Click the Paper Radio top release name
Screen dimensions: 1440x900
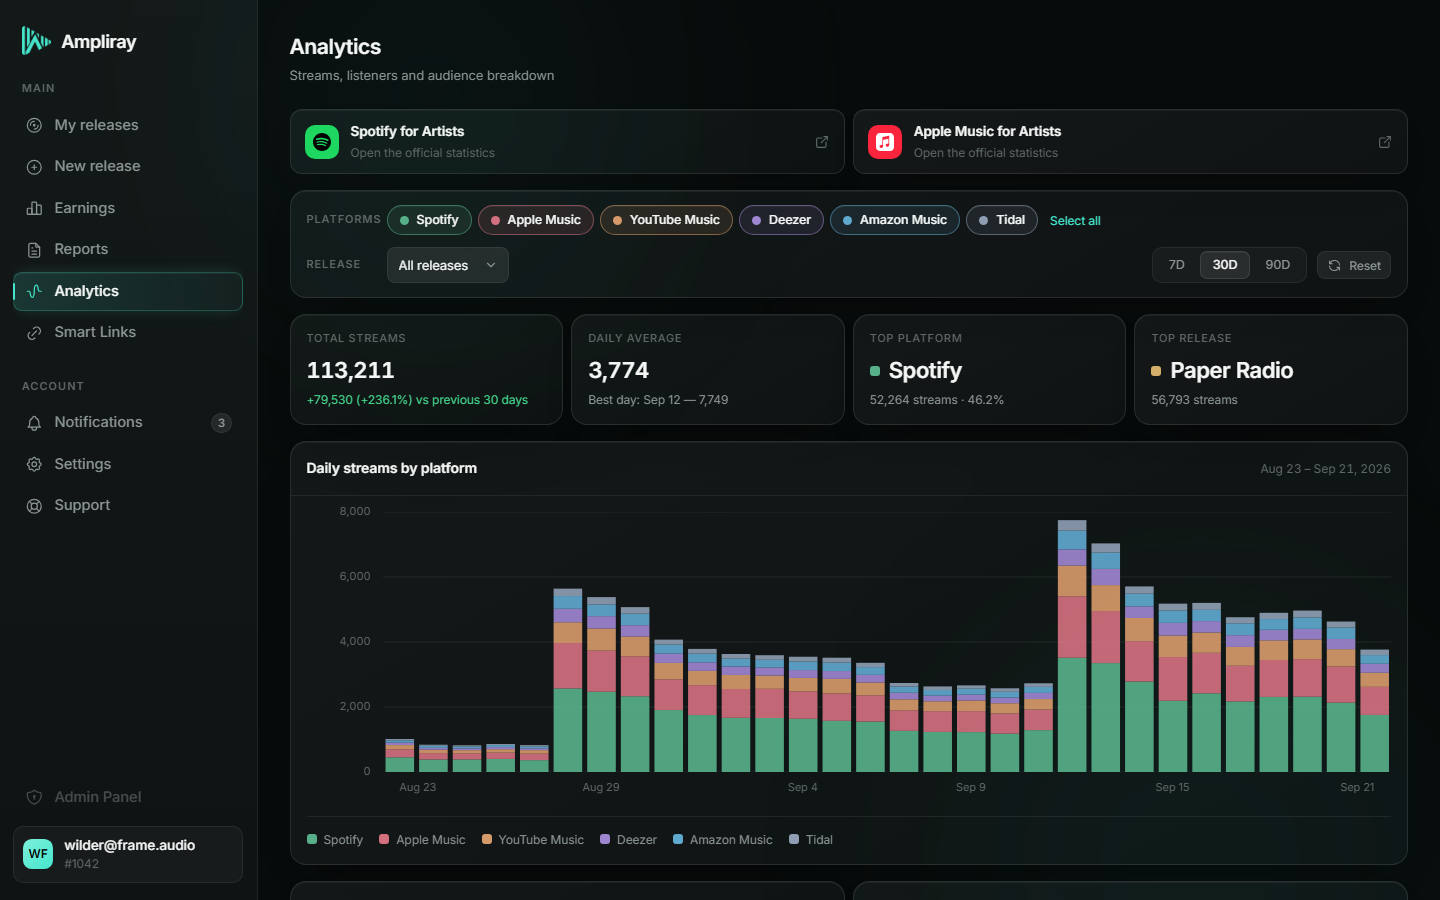(1232, 370)
